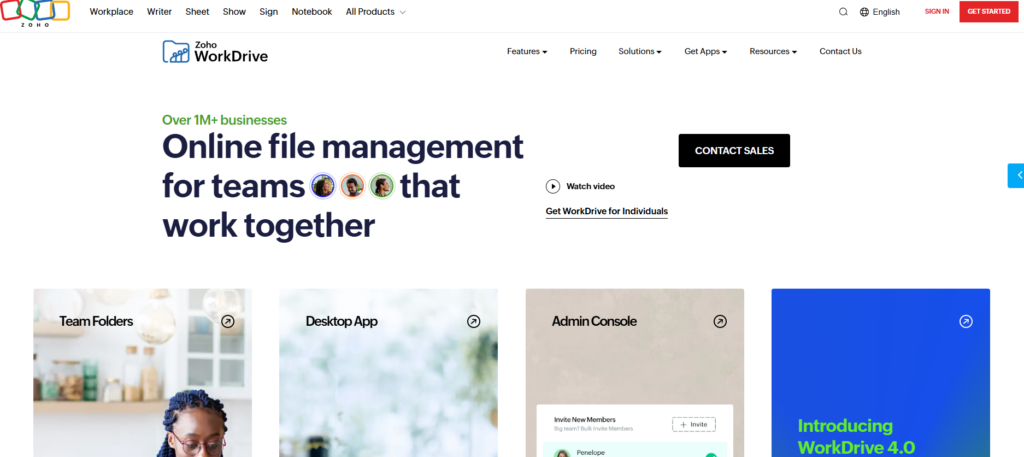Screen dimensions: 1024x457
Task: Open Admin Console card arrow icon
Action: (x=720, y=321)
